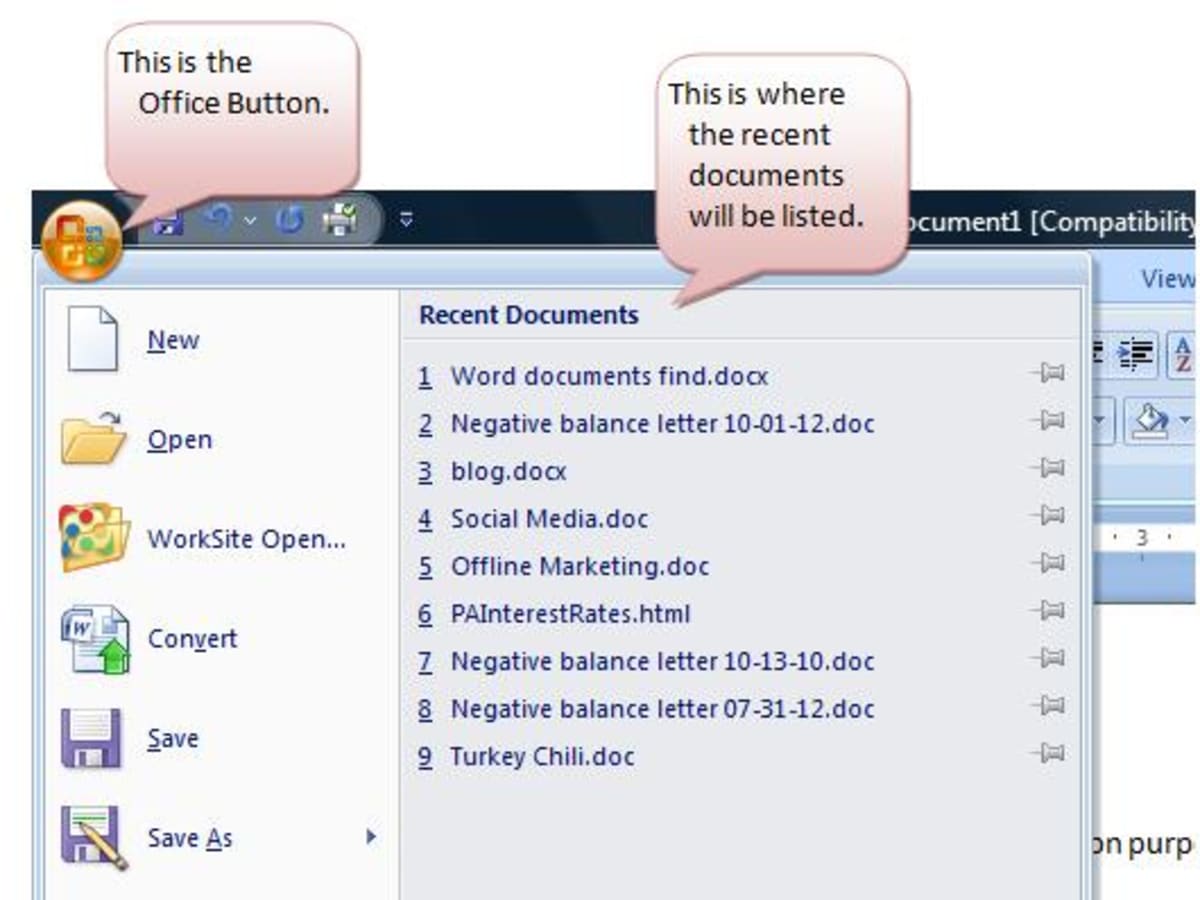Click the printer icon in Quick Access Toolbar

click(340, 219)
